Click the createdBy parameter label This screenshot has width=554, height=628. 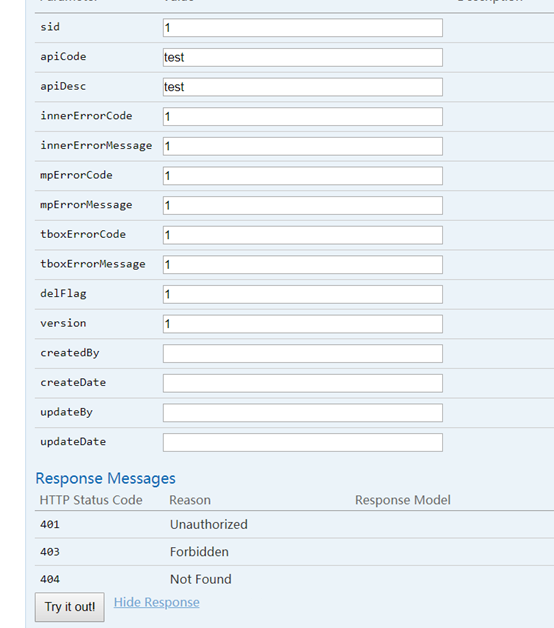pos(70,353)
